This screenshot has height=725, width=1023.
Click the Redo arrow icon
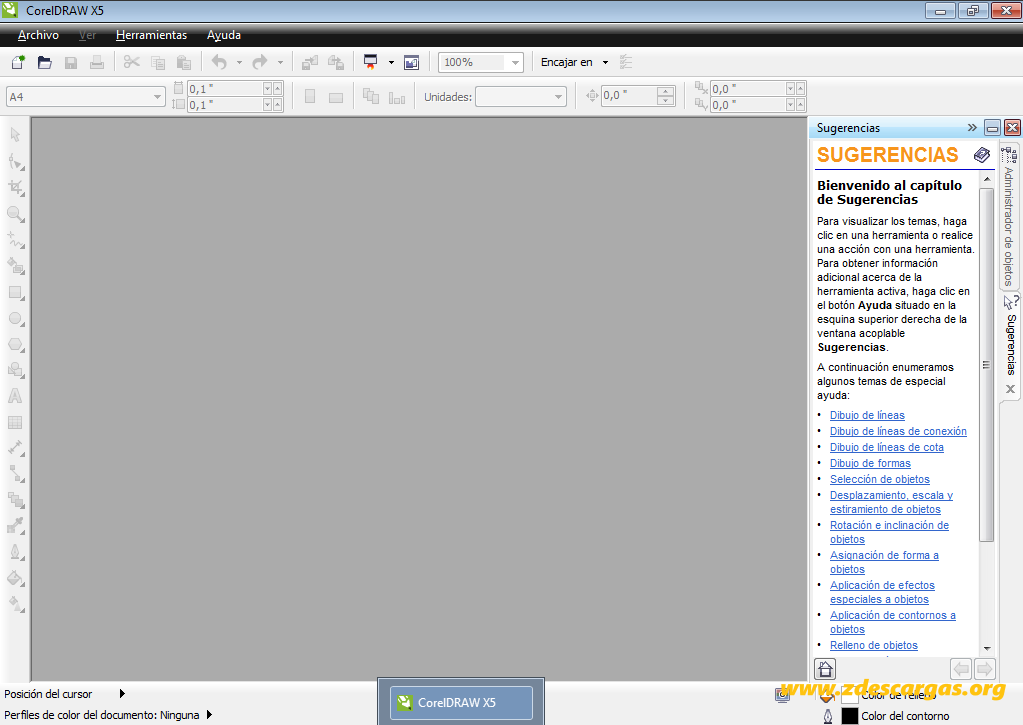click(x=260, y=63)
